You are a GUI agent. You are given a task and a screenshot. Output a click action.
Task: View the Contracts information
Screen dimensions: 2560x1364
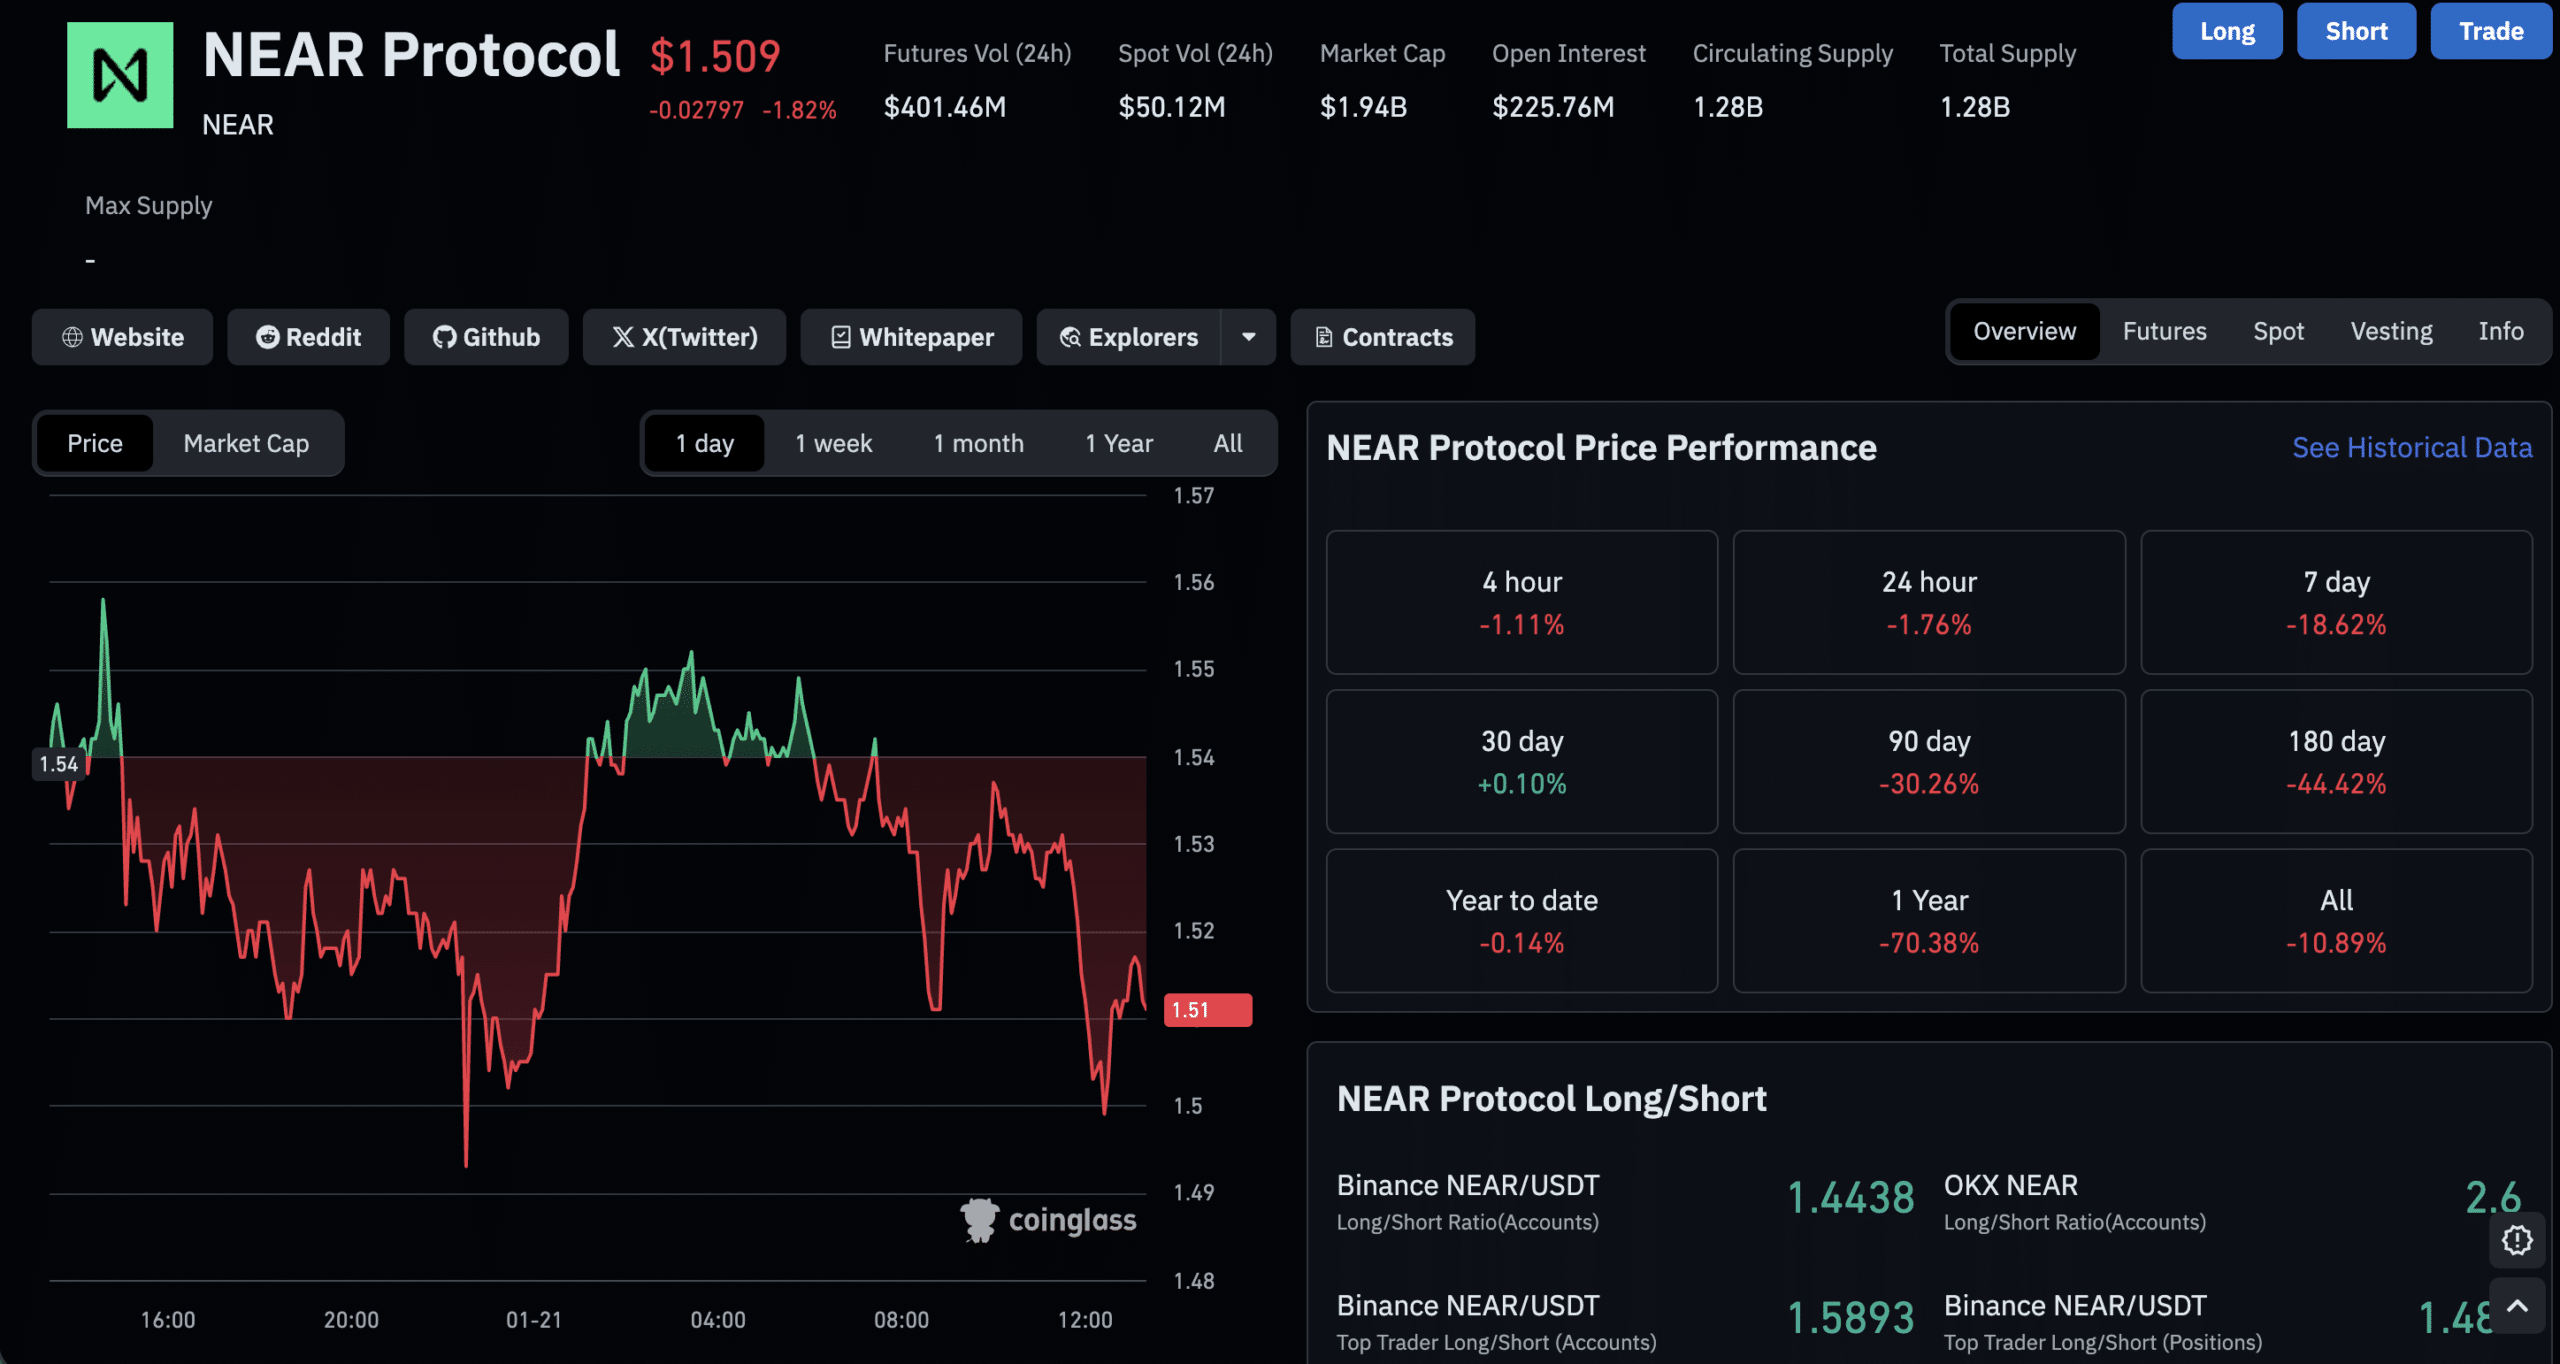[1383, 337]
